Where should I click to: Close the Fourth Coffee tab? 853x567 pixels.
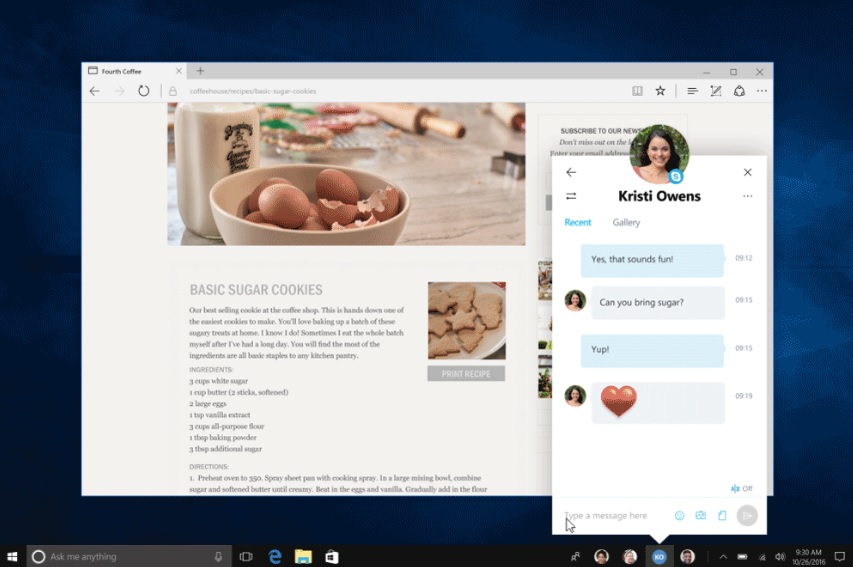(178, 71)
